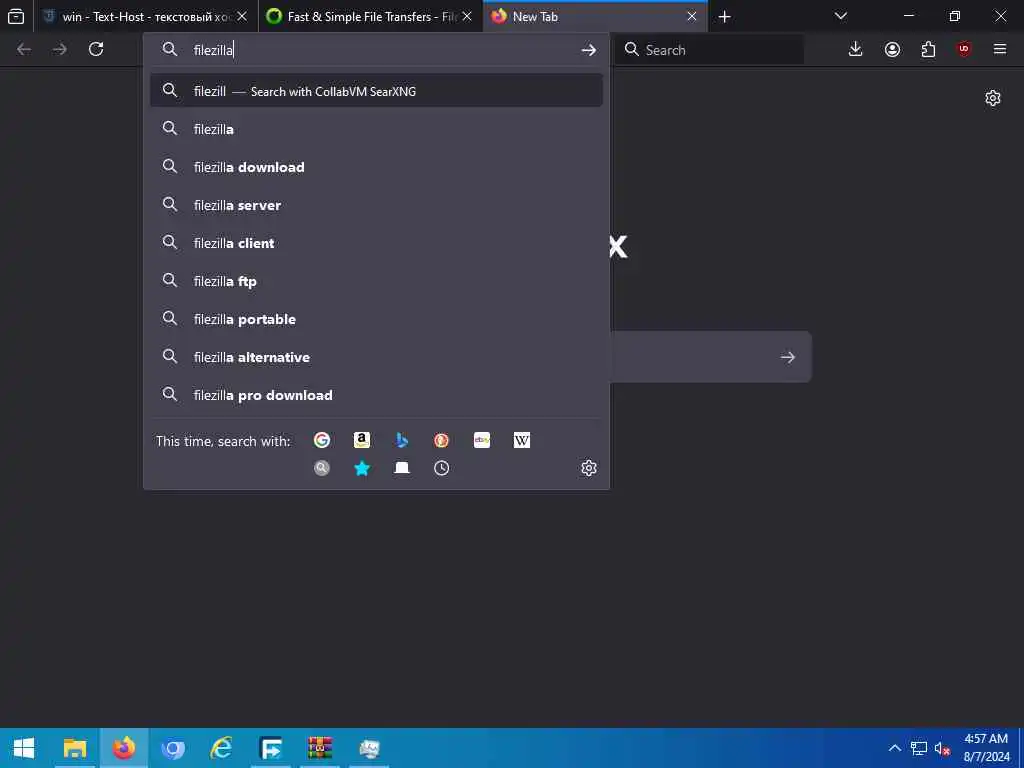The image size is (1024, 768).
Task: Pick the 'filezilla alternative' suggestion
Action: click(x=376, y=357)
